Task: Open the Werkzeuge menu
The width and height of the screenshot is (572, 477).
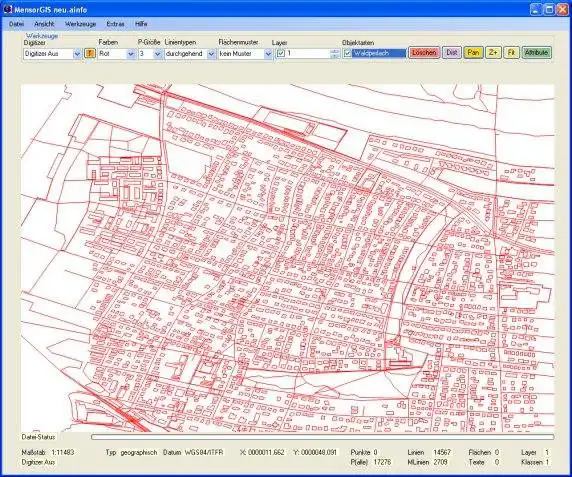Action: tap(80, 24)
